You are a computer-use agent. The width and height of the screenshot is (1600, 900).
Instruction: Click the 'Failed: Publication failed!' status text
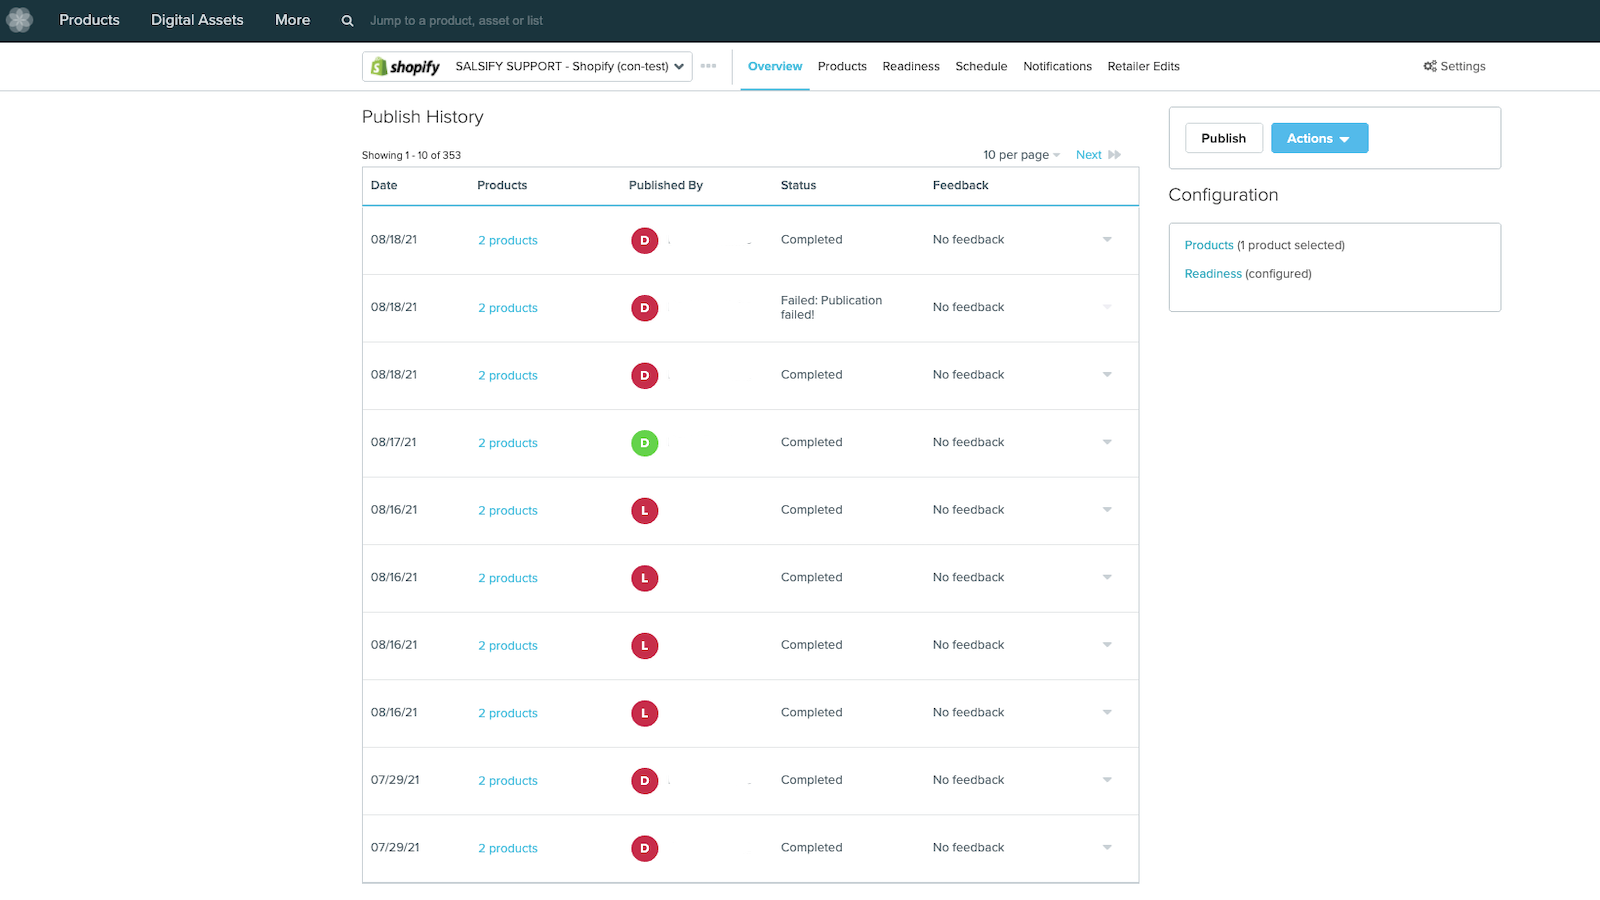831,307
